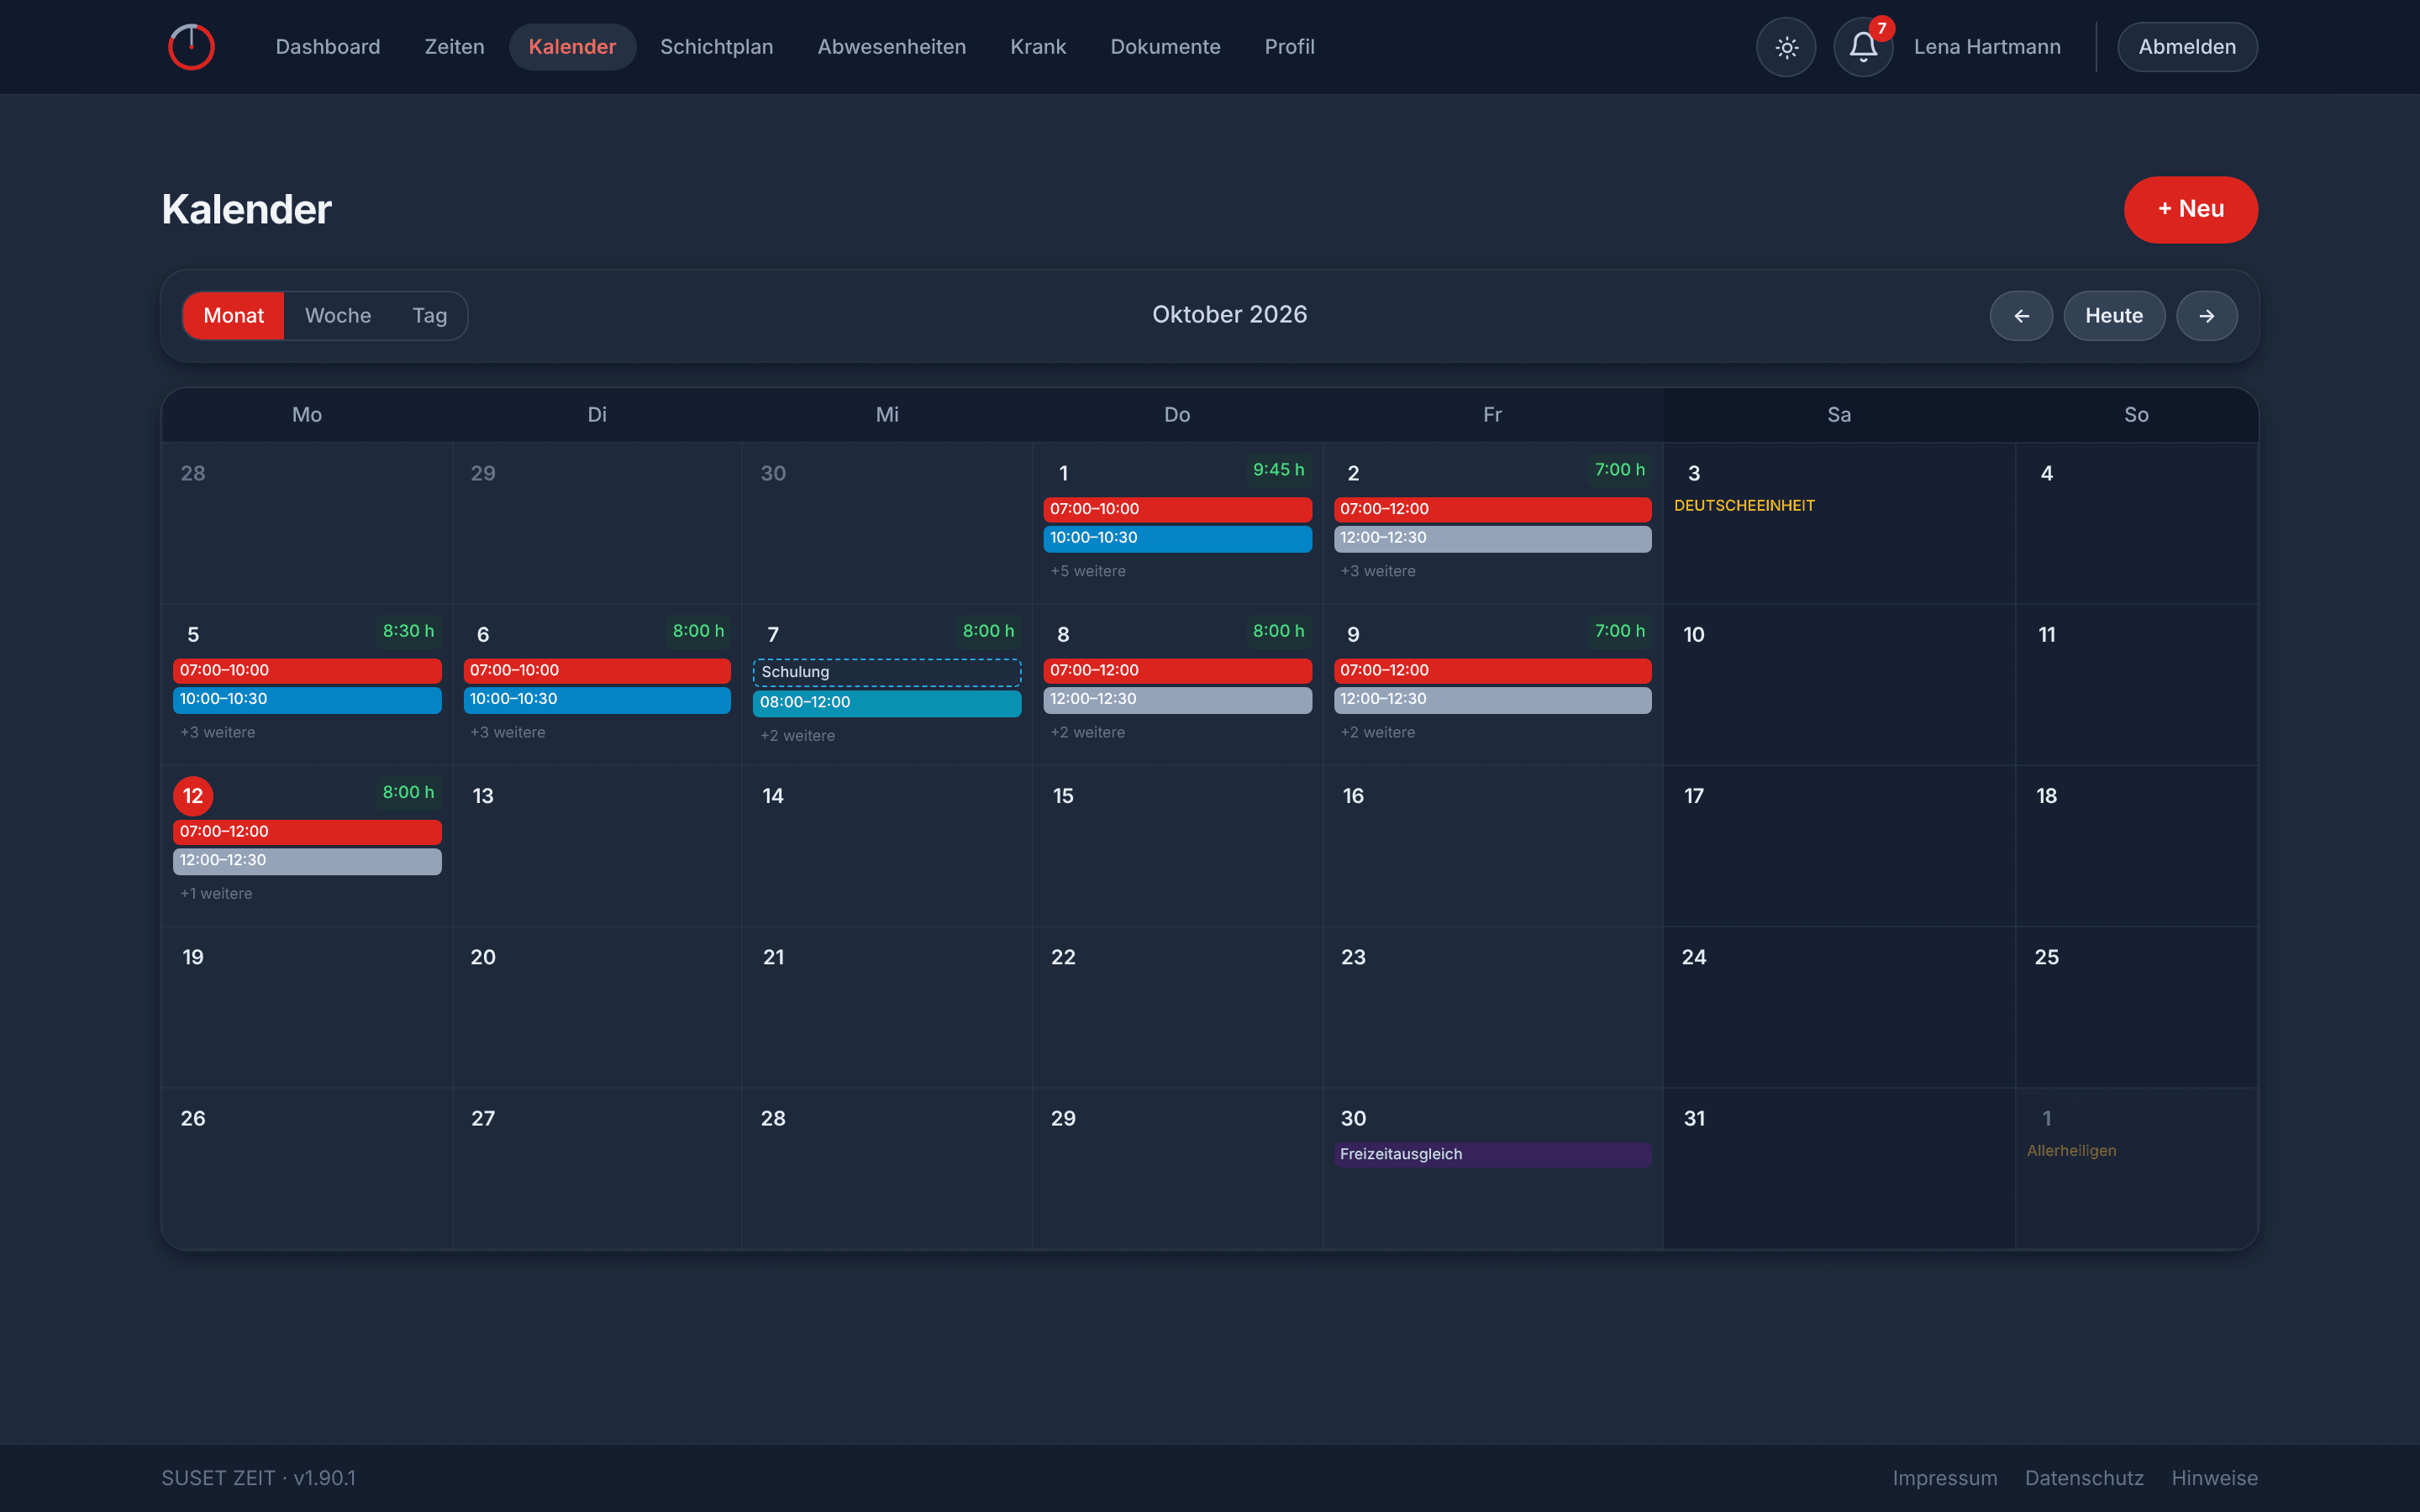This screenshot has width=2420, height=1512.
Task: Click the Abmelden button
Action: [x=2187, y=47]
